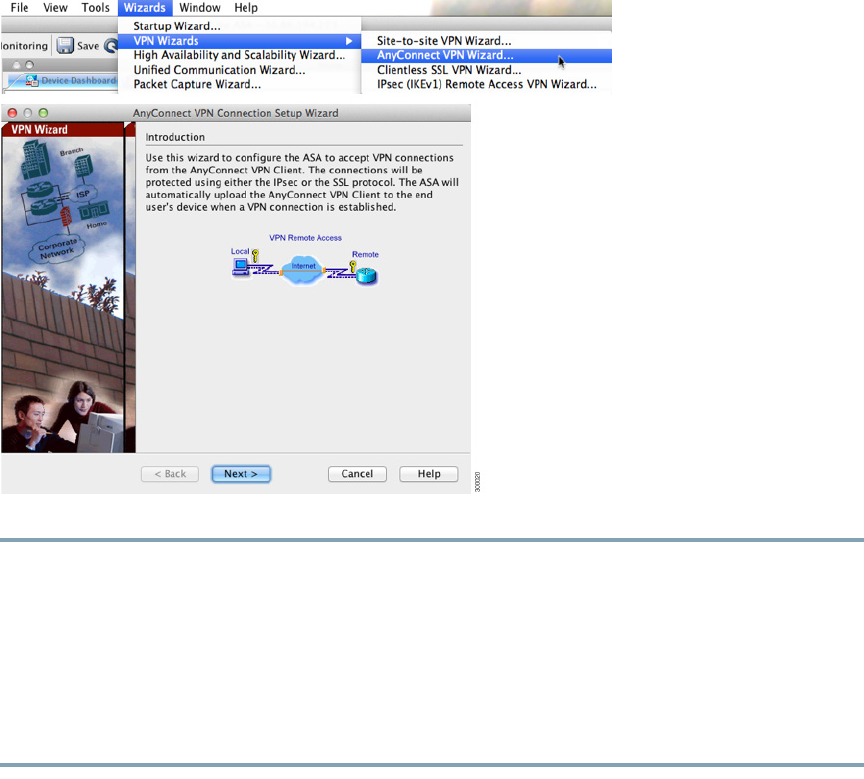Click the refresh icon next to Save
Viewport: 864px width, 779px height.
point(111,46)
